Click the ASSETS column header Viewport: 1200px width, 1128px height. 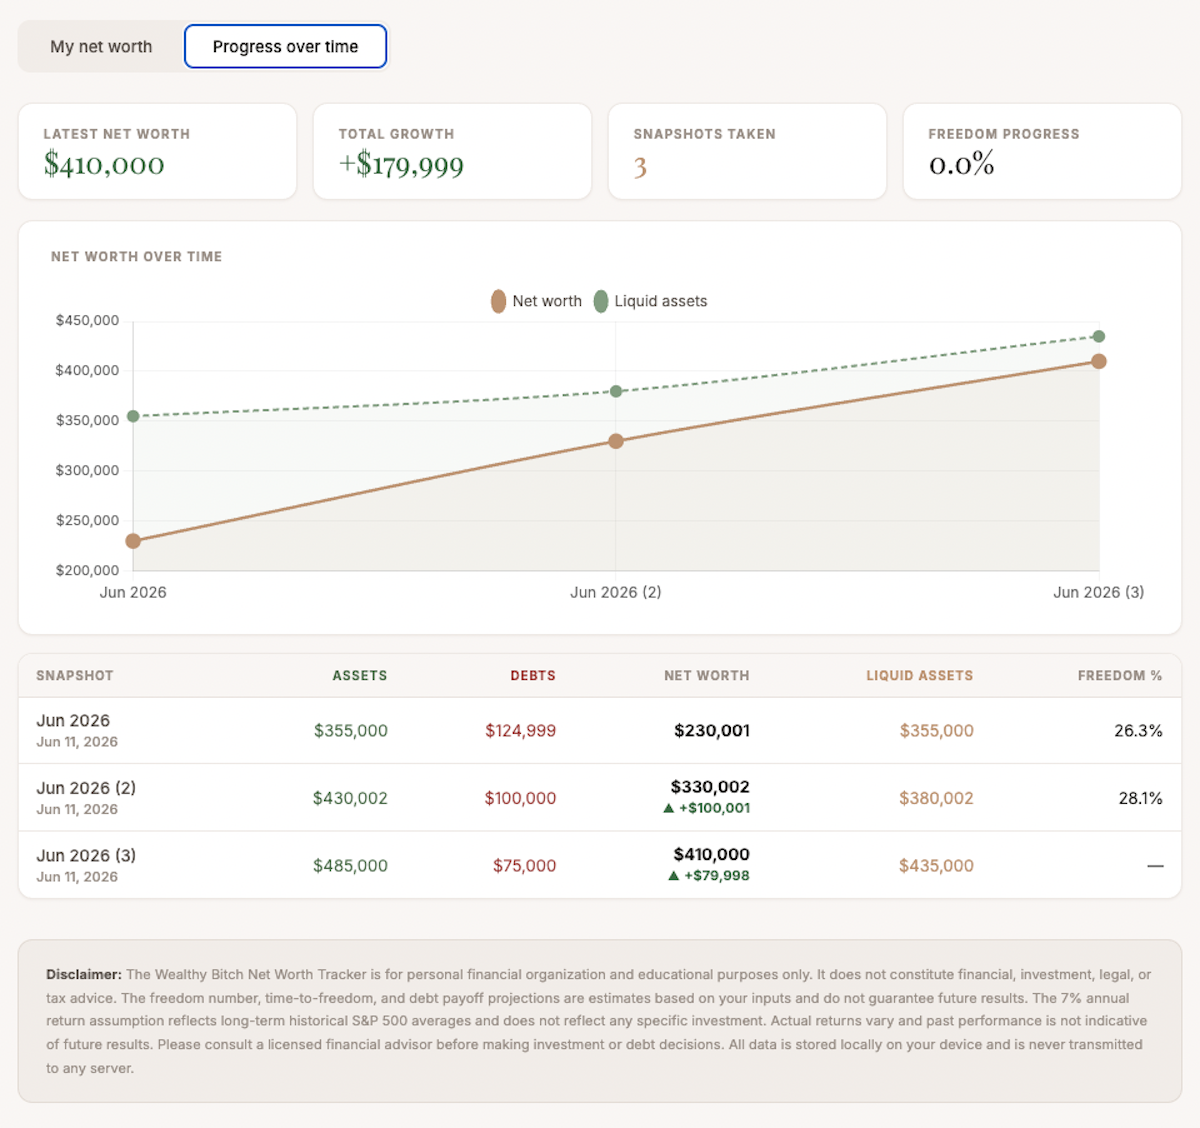pyautogui.click(x=360, y=676)
